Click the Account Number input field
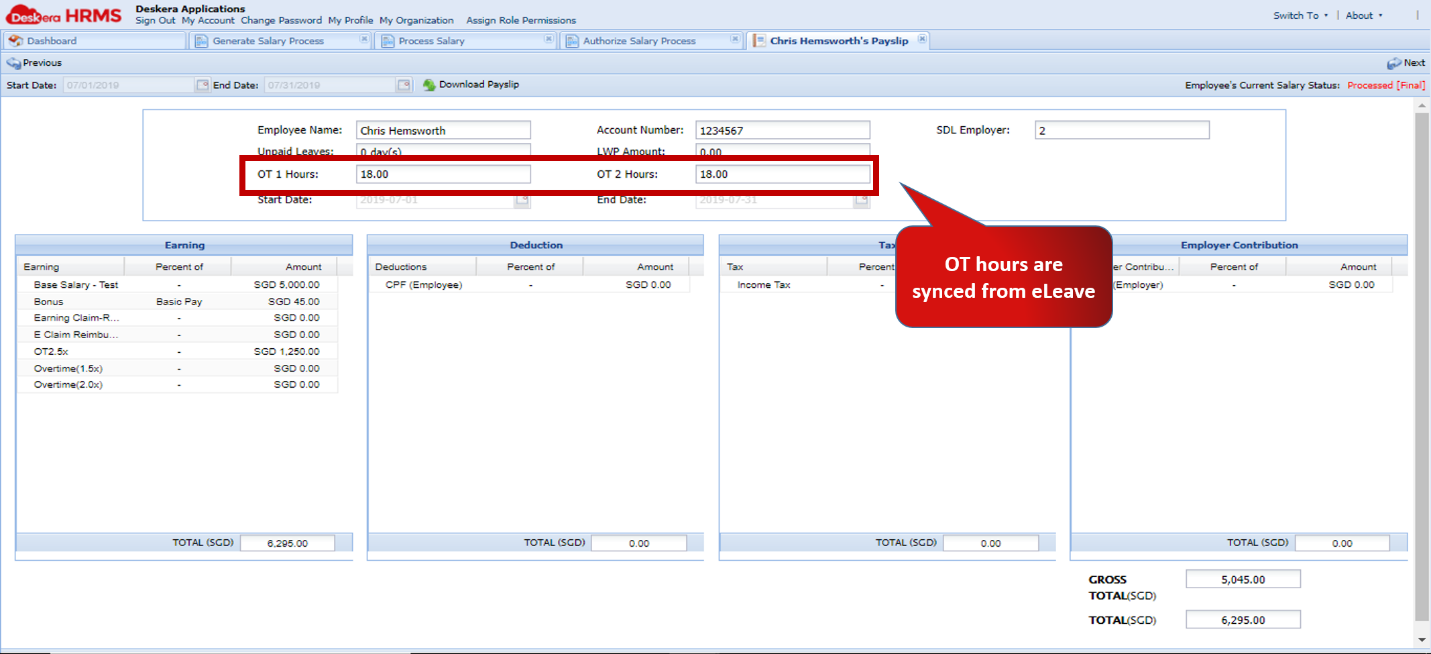Image resolution: width=1431 pixels, height=654 pixels. click(782, 129)
